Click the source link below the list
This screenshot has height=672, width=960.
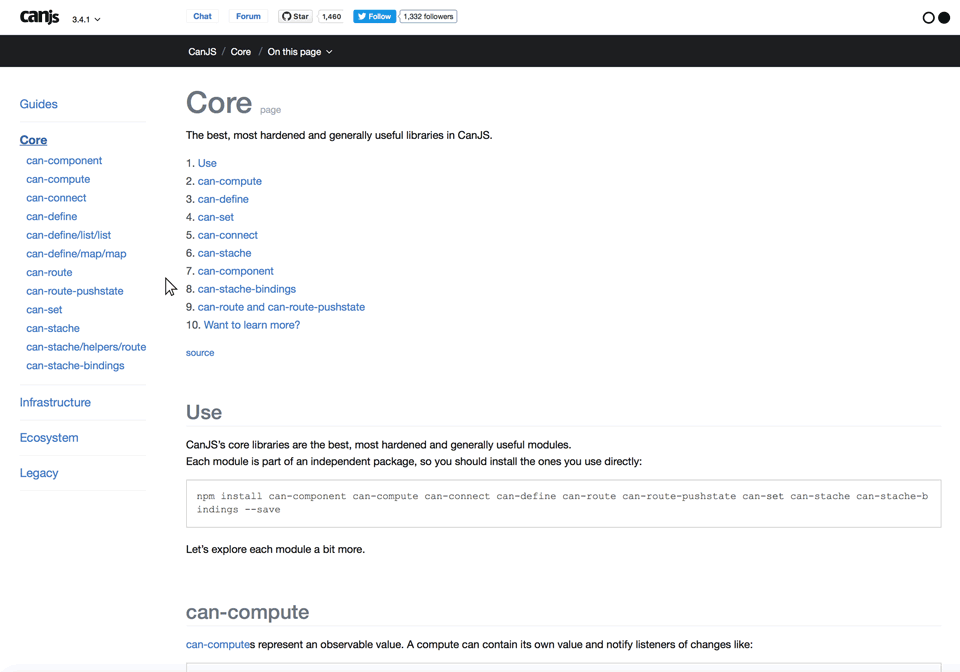click(199, 352)
